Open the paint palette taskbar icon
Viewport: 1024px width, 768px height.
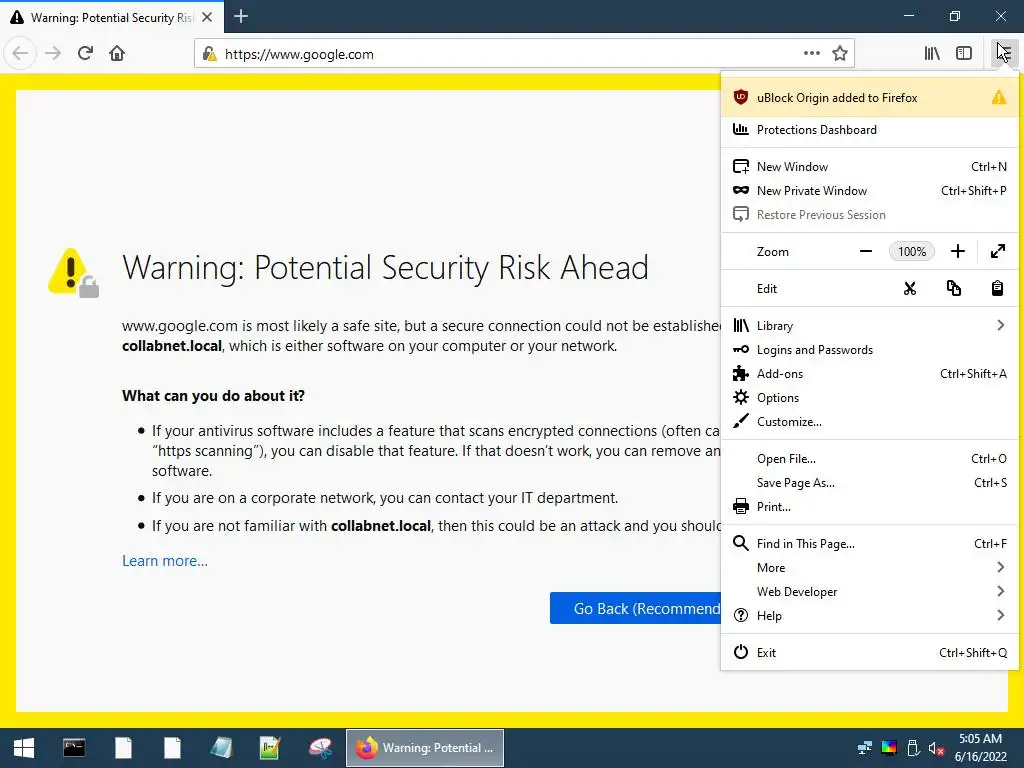pyautogui.click(x=320, y=748)
